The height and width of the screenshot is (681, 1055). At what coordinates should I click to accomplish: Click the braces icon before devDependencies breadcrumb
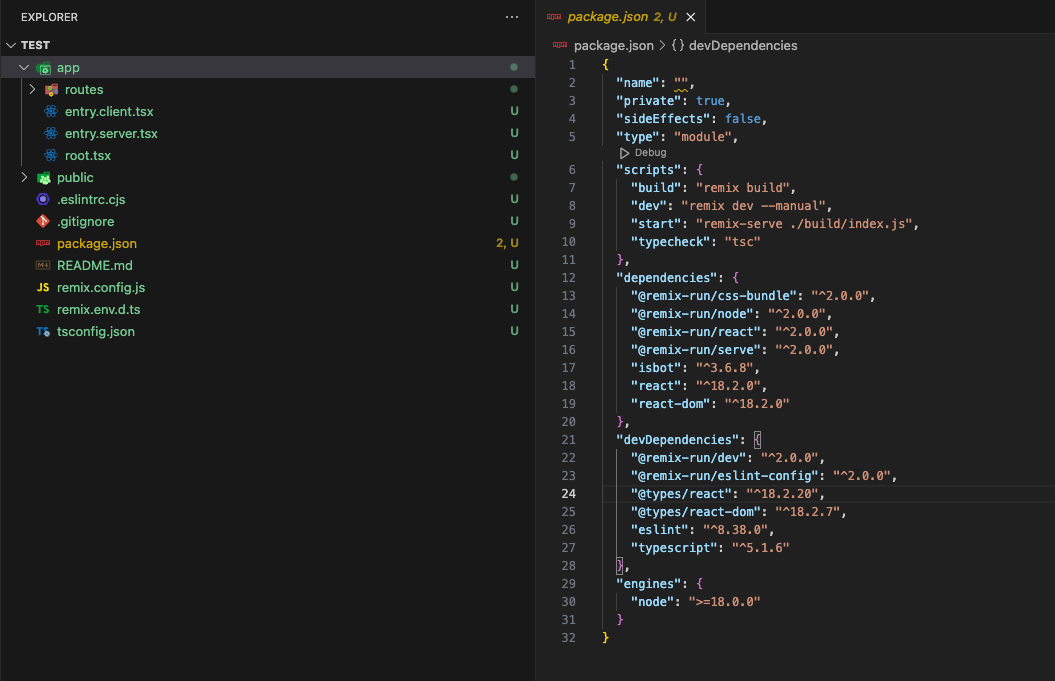coord(678,45)
